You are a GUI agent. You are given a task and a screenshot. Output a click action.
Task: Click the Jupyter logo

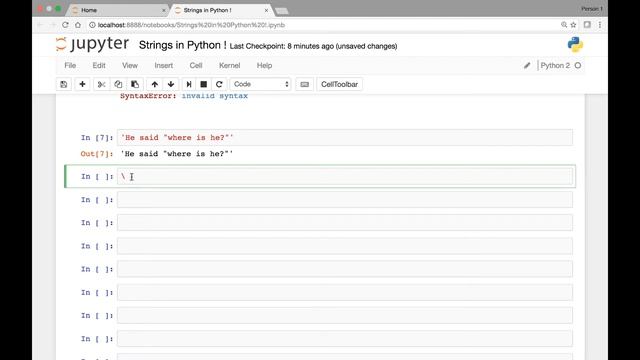93,44
